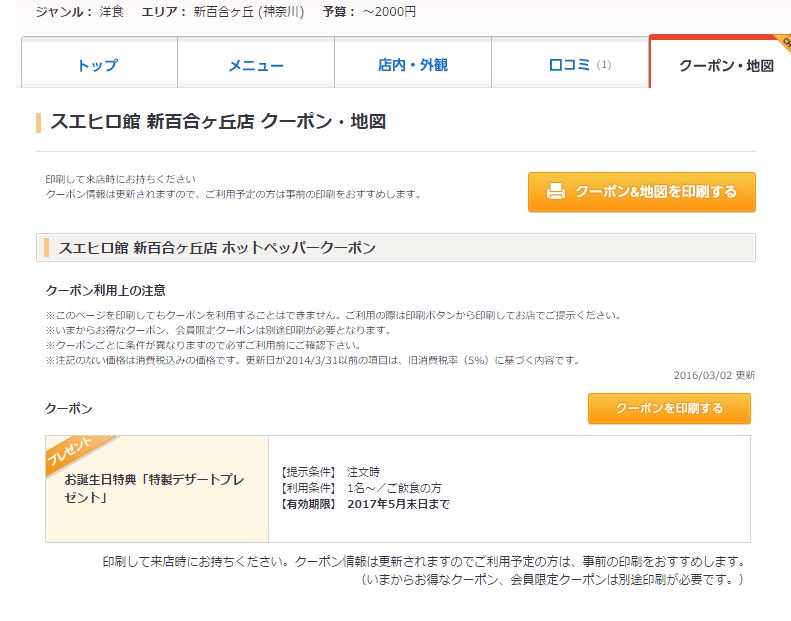Select coupon title お誕生日特典「特製デザートプレゼント」
The height and width of the screenshot is (621, 791).
154,488
